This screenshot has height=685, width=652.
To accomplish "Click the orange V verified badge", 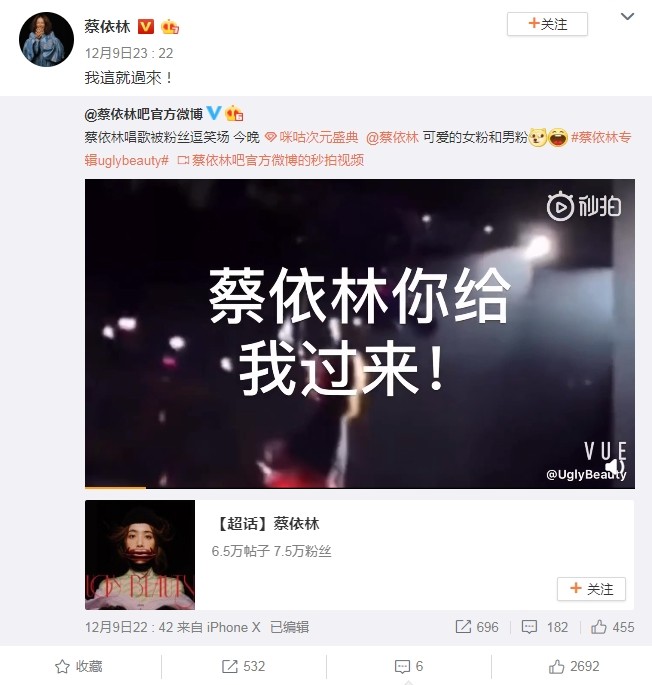I will [146, 27].
